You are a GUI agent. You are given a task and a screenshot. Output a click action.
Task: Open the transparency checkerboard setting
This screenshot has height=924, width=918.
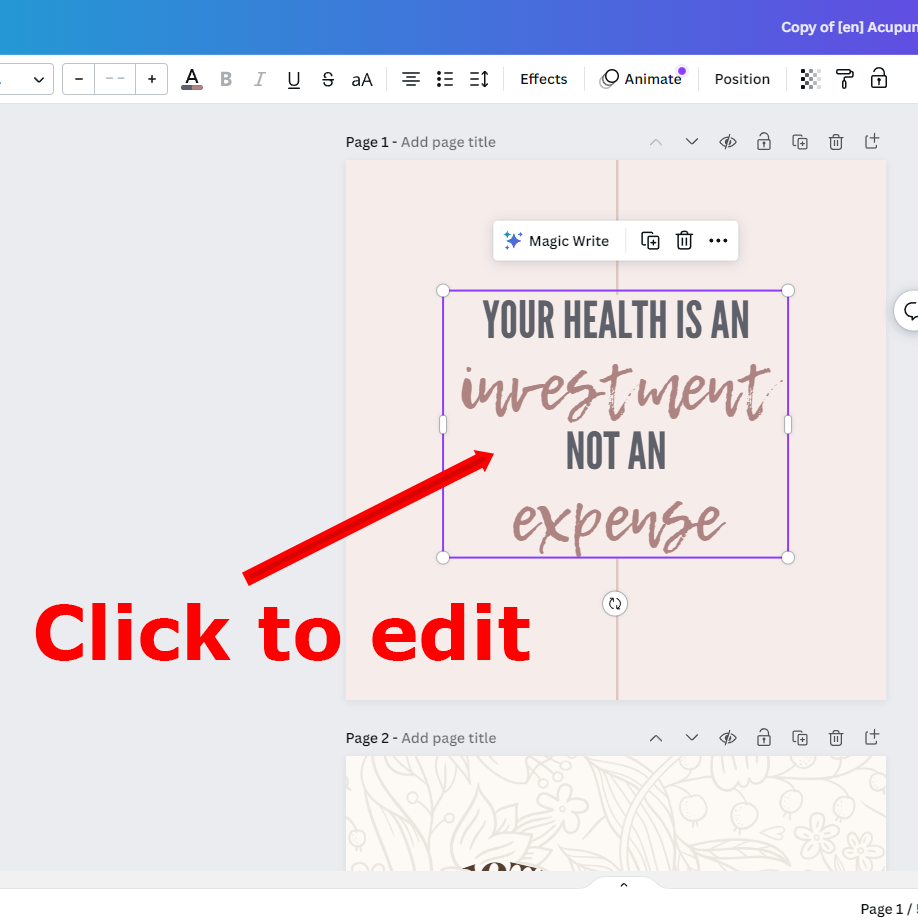(811, 79)
